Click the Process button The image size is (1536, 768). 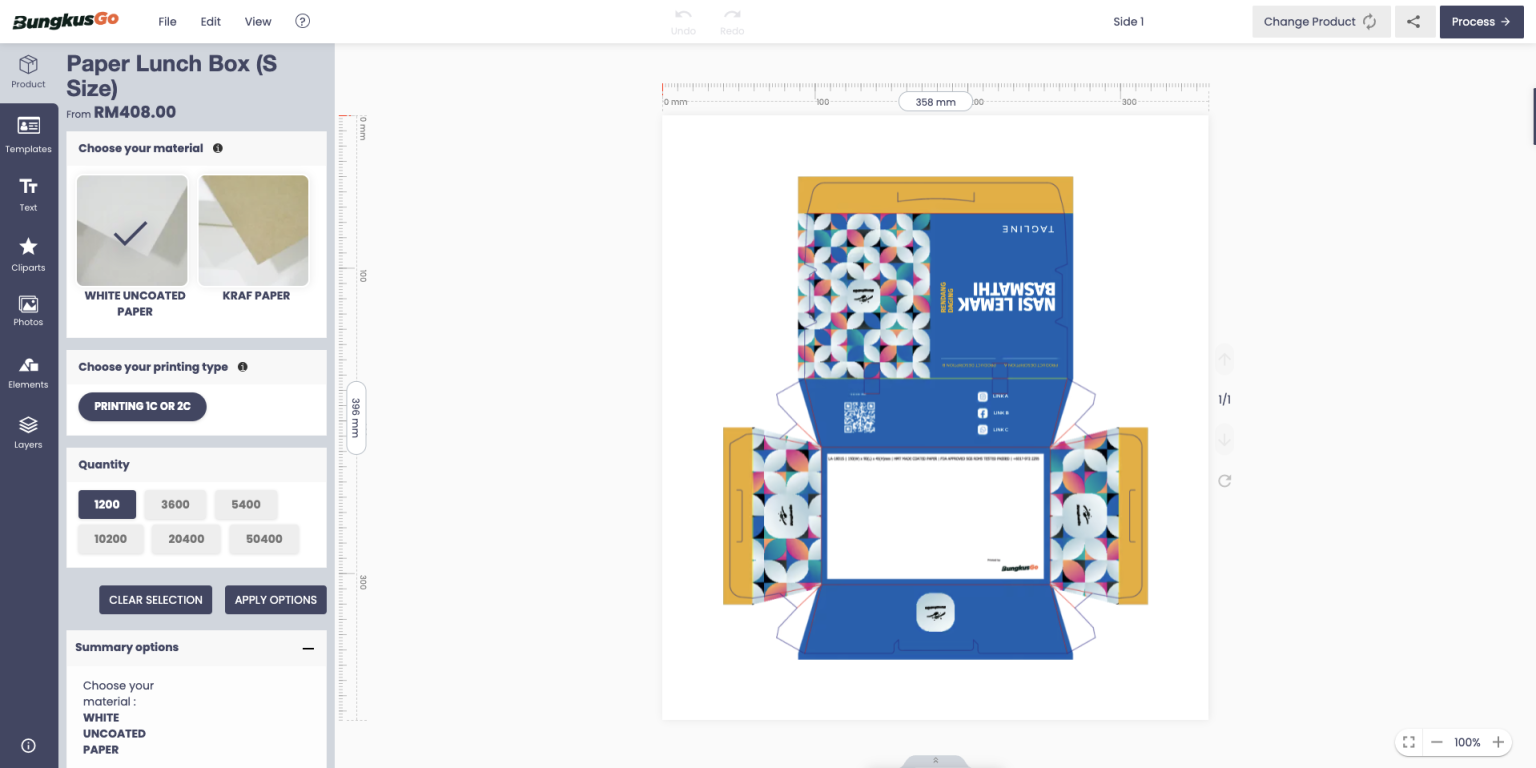pos(1481,22)
